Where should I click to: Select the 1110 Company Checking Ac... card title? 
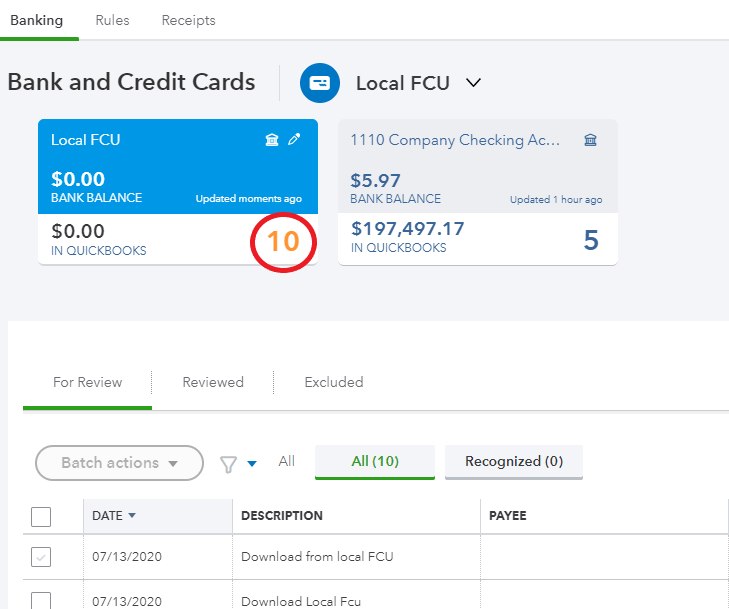click(x=455, y=139)
